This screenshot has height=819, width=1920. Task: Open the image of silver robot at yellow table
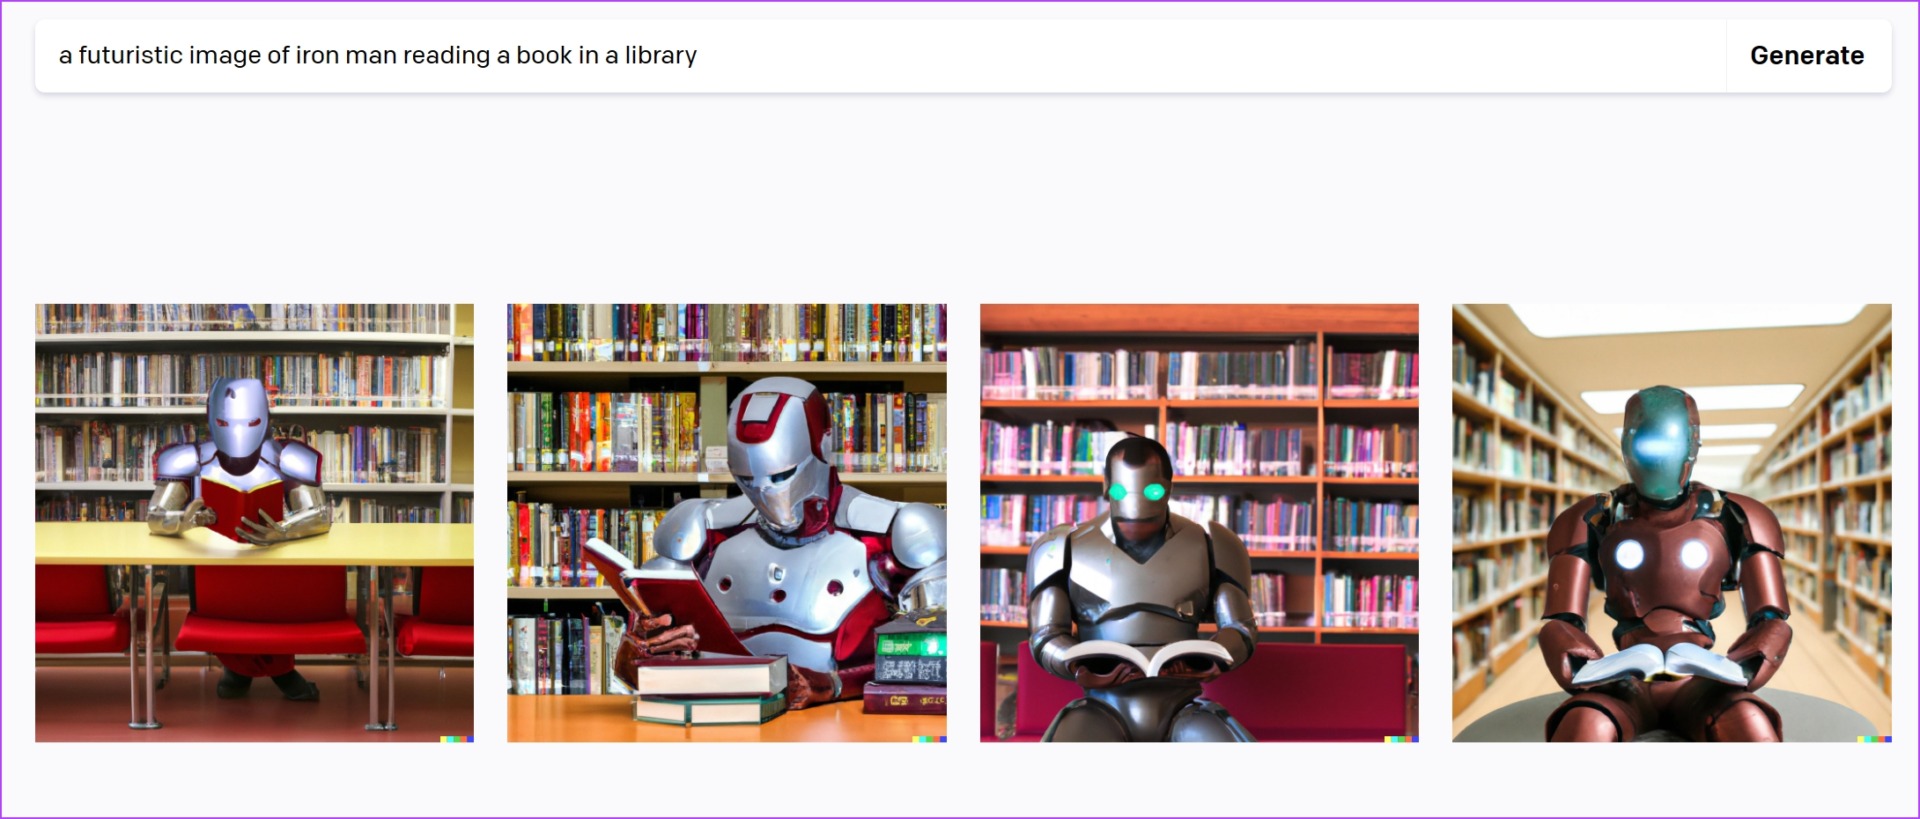[x=254, y=523]
